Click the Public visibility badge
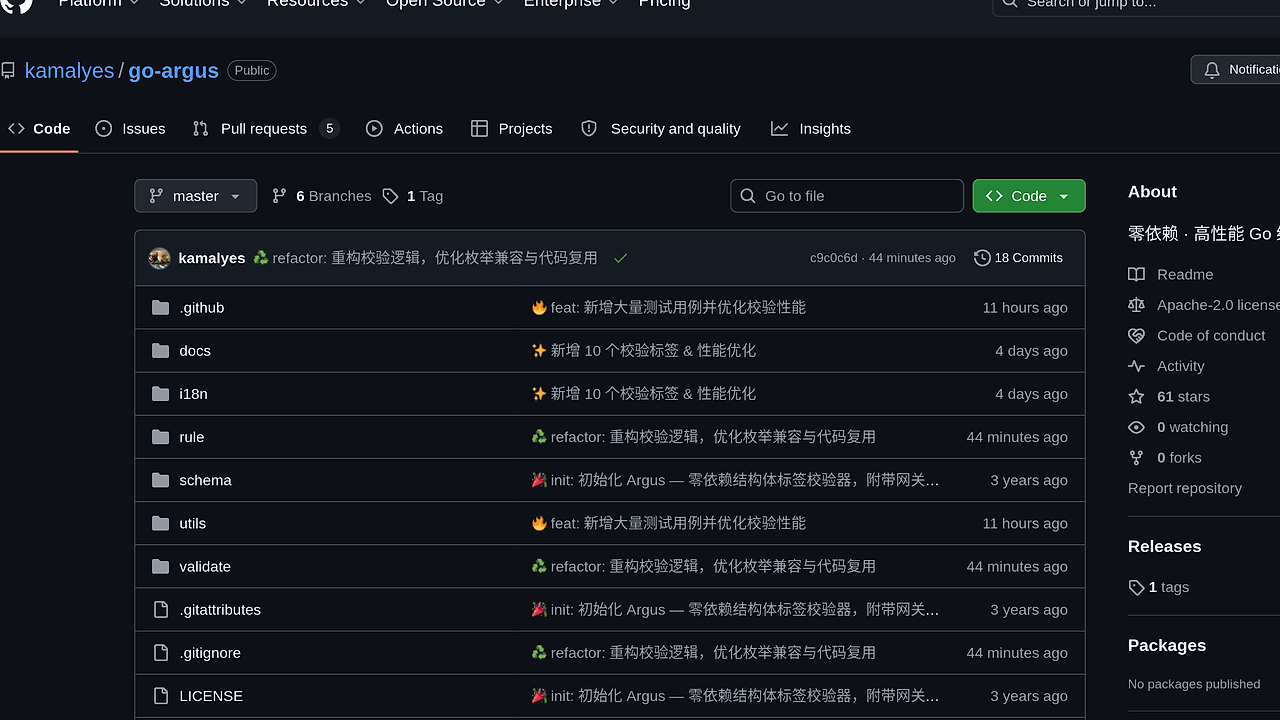Screen dimensions: 1280x720 252,71
